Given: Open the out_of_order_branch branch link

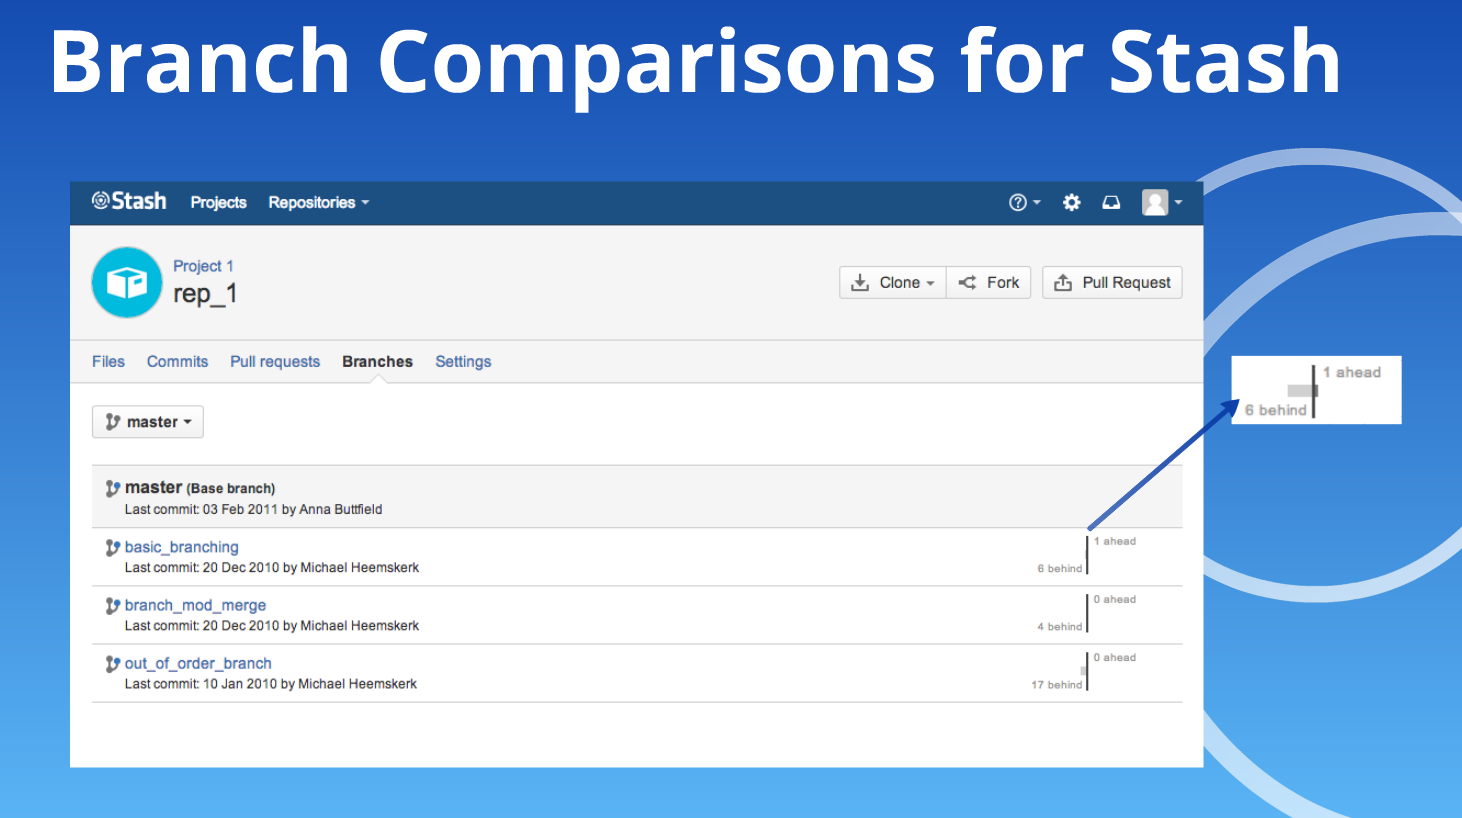Looking at the screenshot, I should 198,663.
